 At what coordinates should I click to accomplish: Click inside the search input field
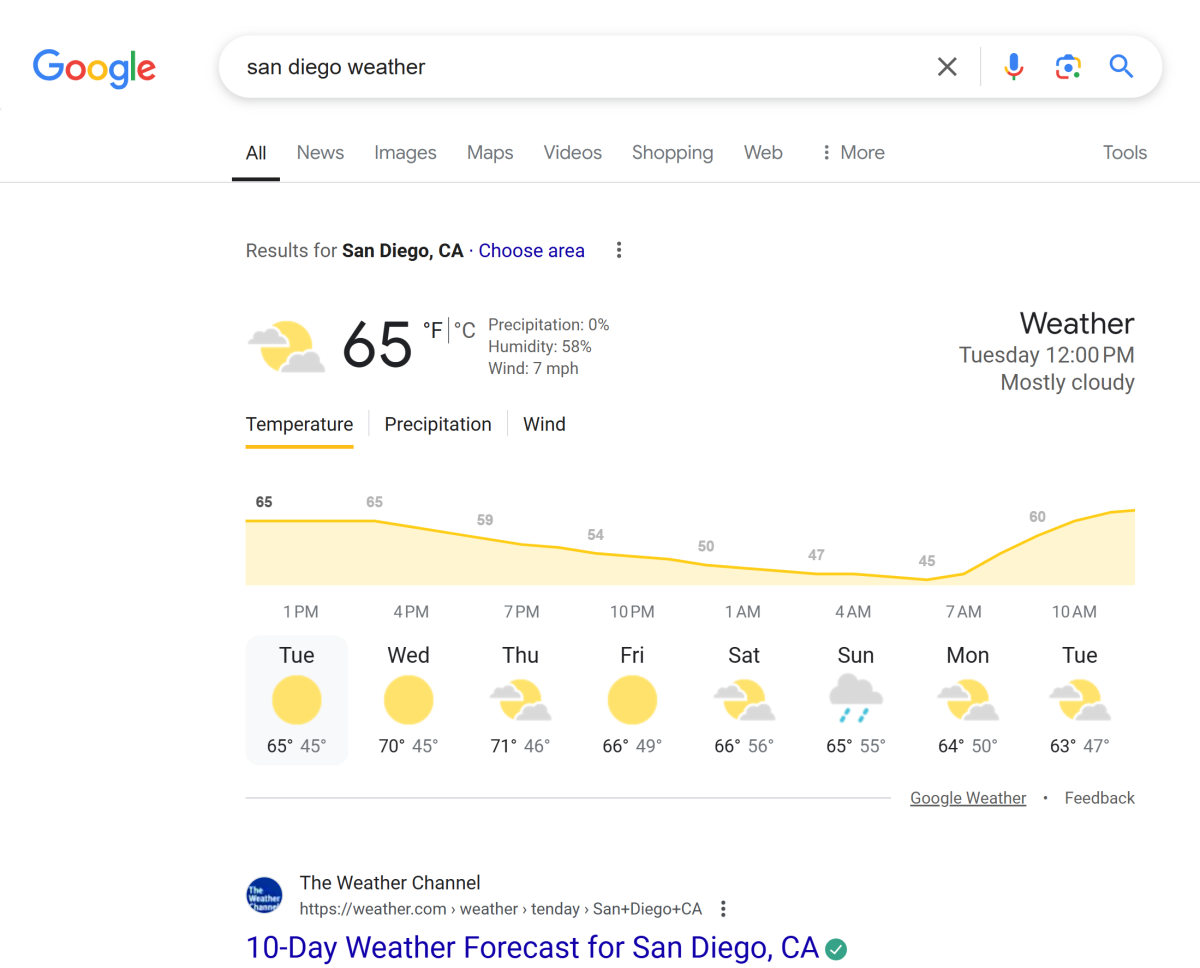[x=580, y=67]
